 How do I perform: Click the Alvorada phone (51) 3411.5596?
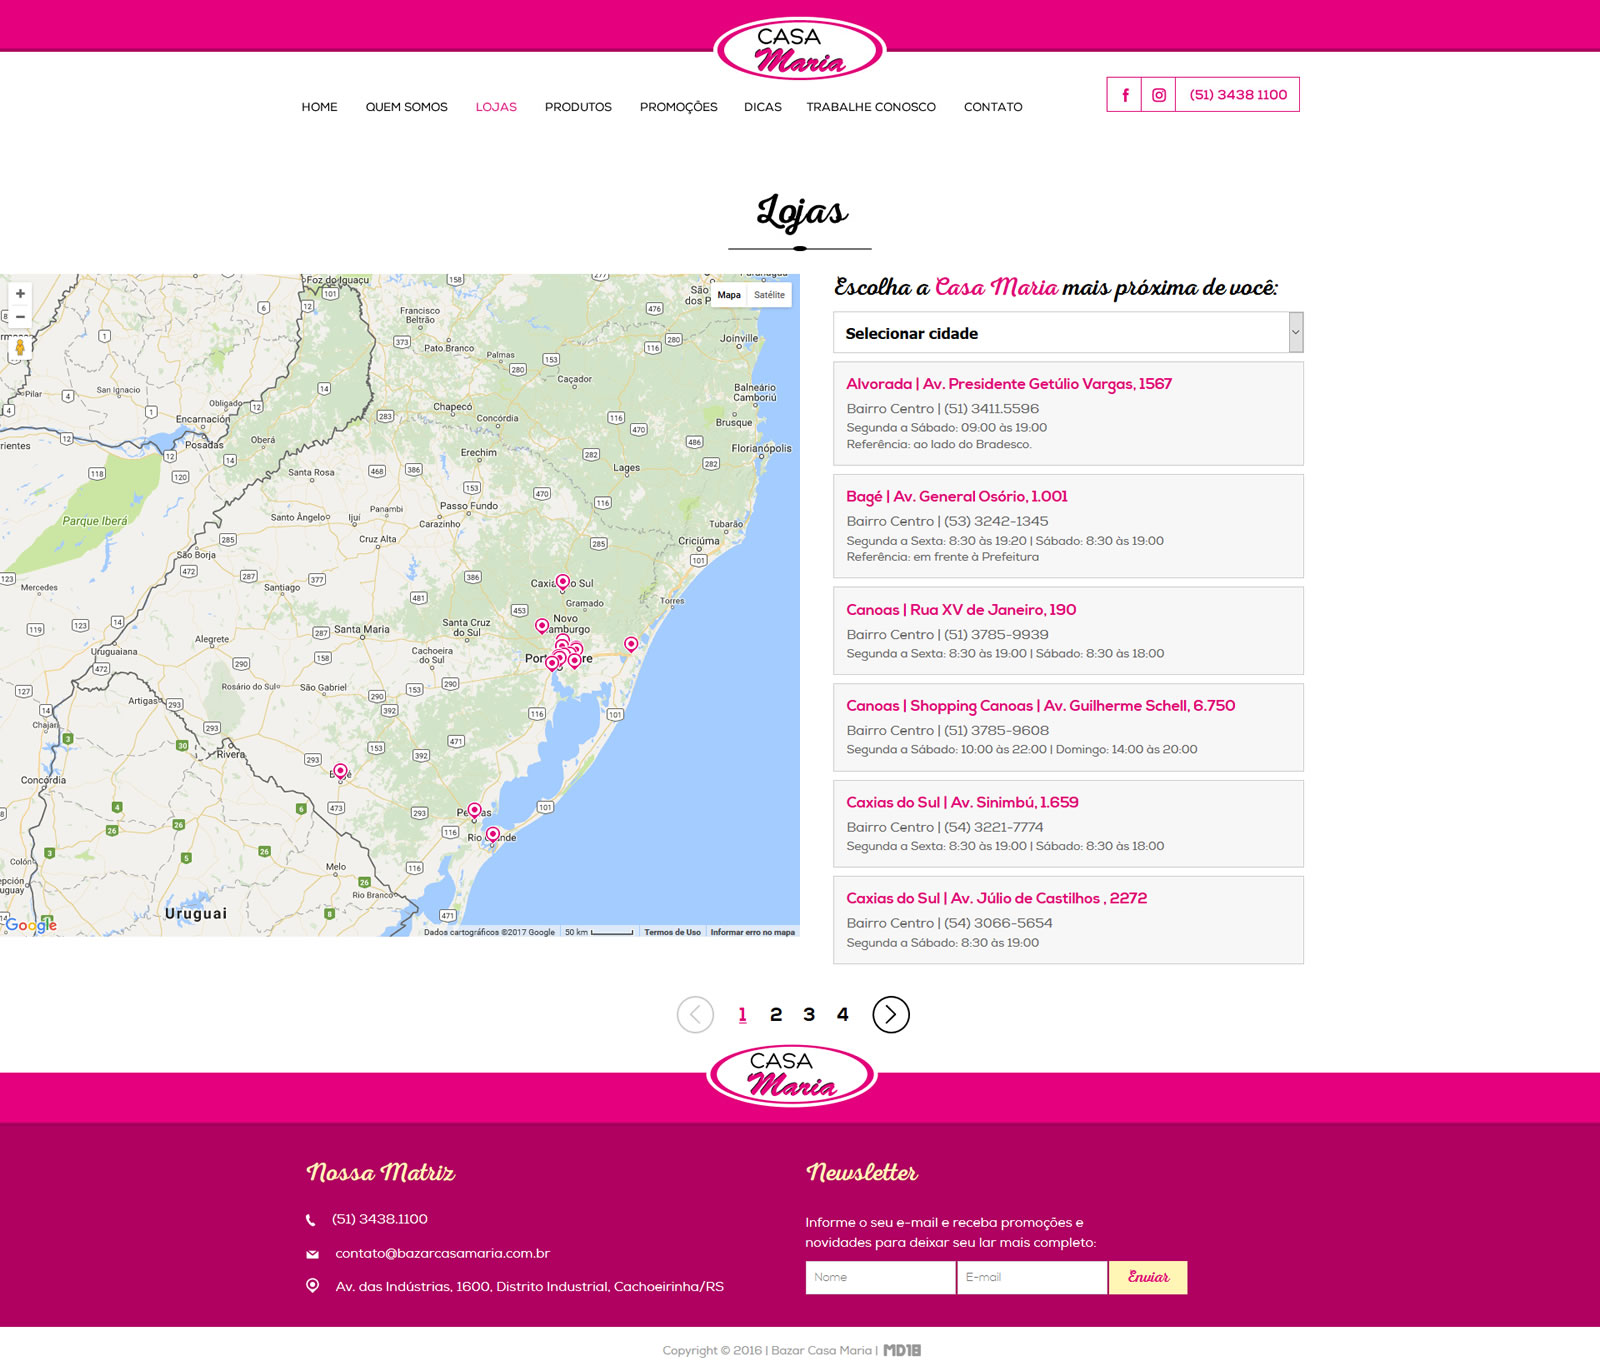(x=991, y=409)
